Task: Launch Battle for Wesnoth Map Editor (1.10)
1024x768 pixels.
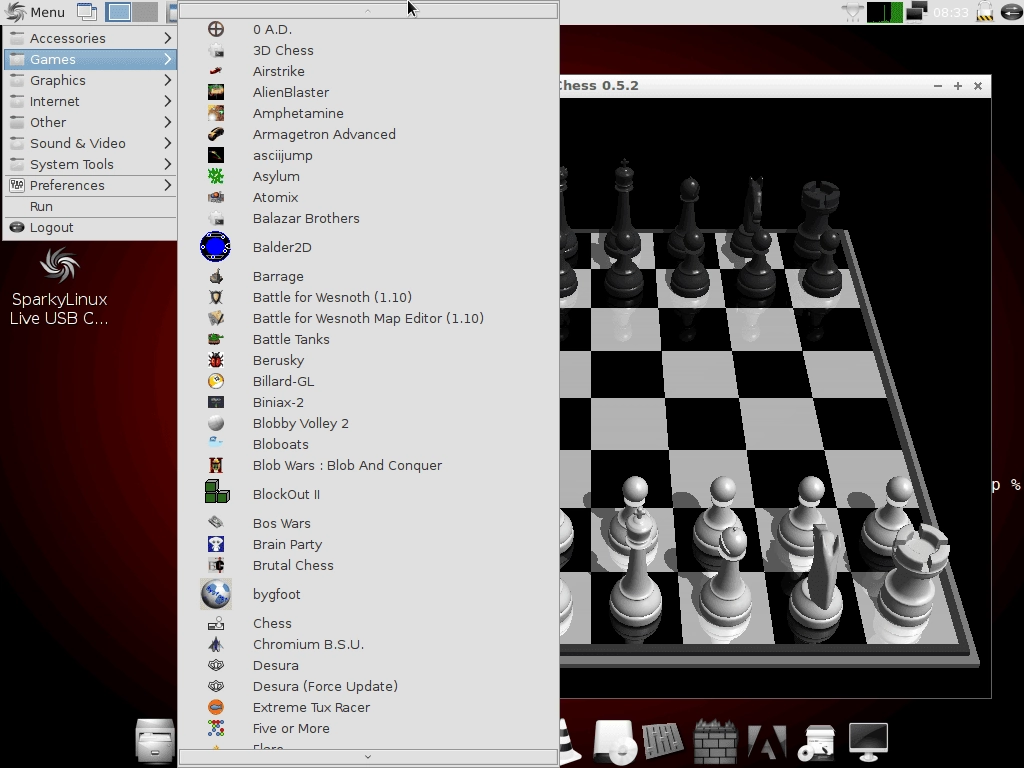Action: (368, 318)
